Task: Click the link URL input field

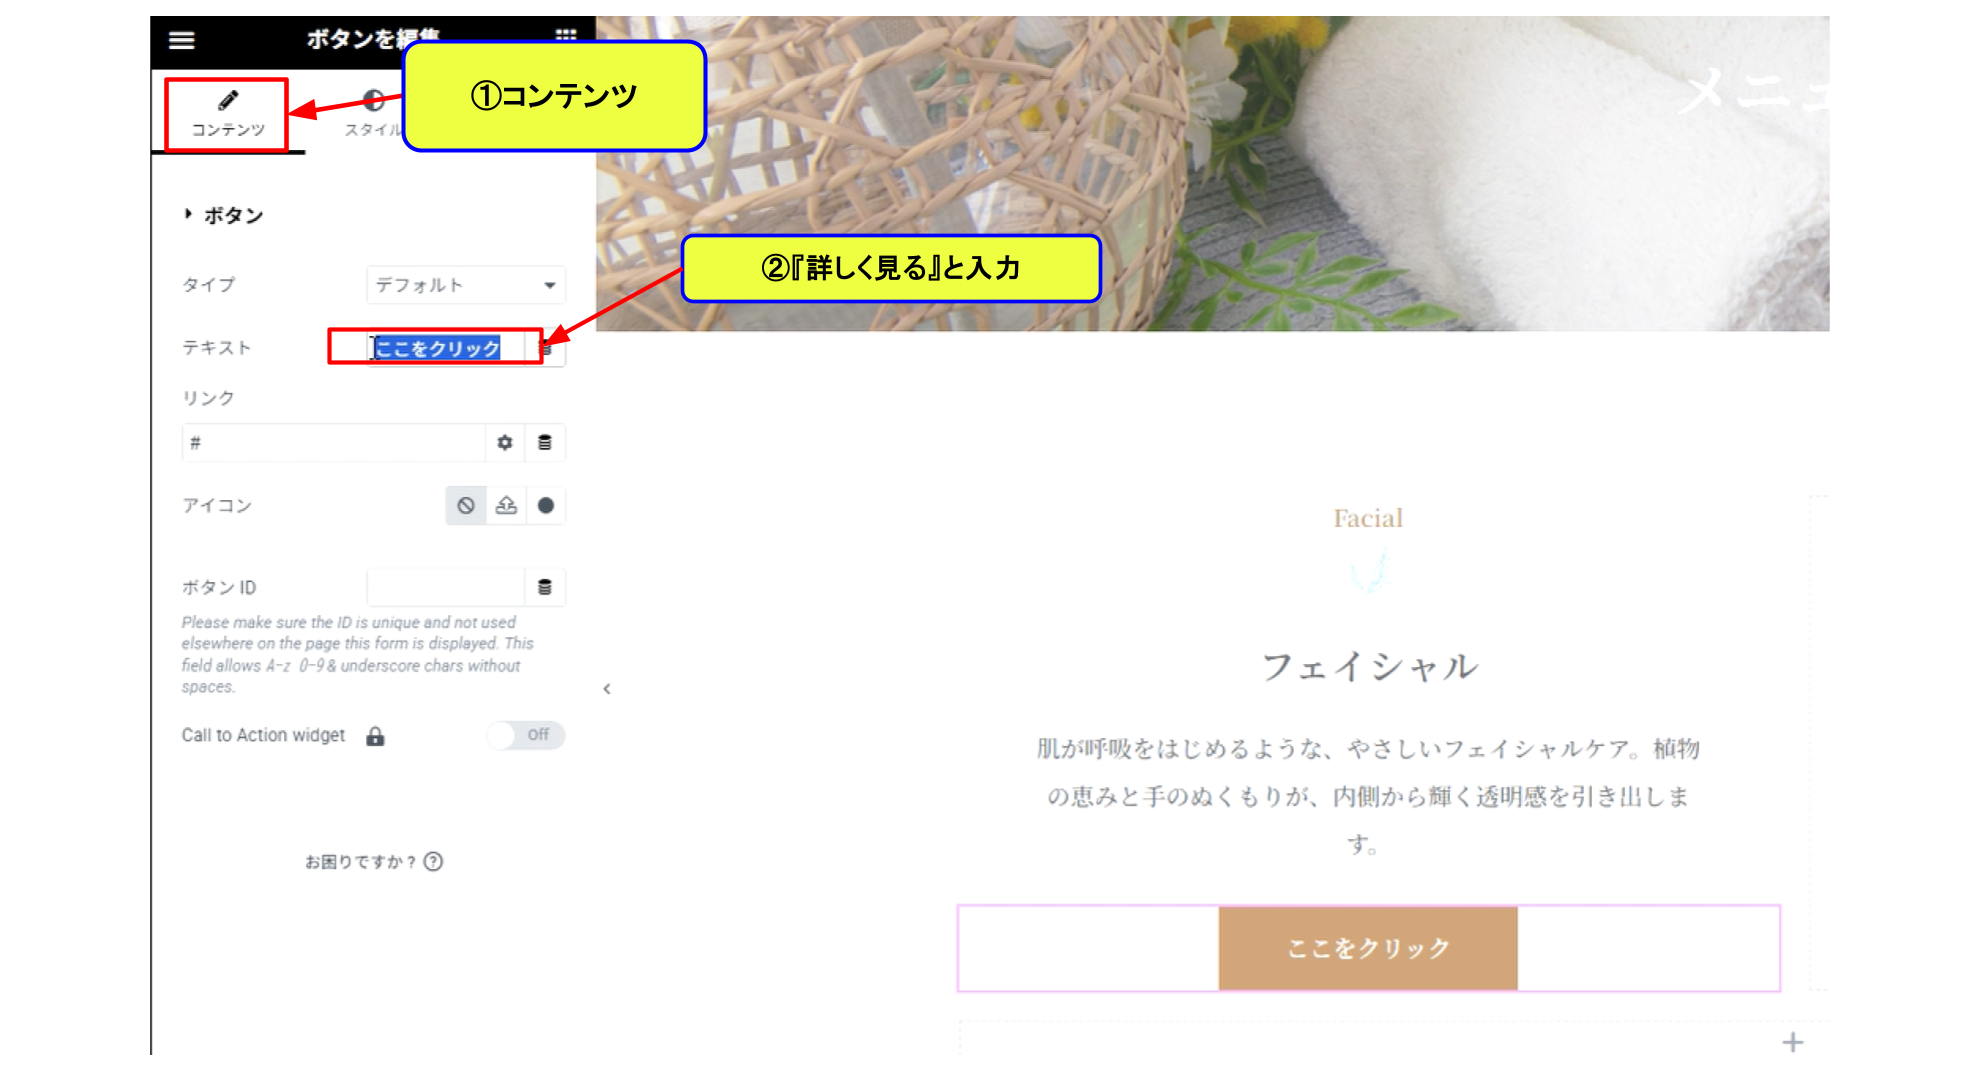Action: tap(335, 442)
